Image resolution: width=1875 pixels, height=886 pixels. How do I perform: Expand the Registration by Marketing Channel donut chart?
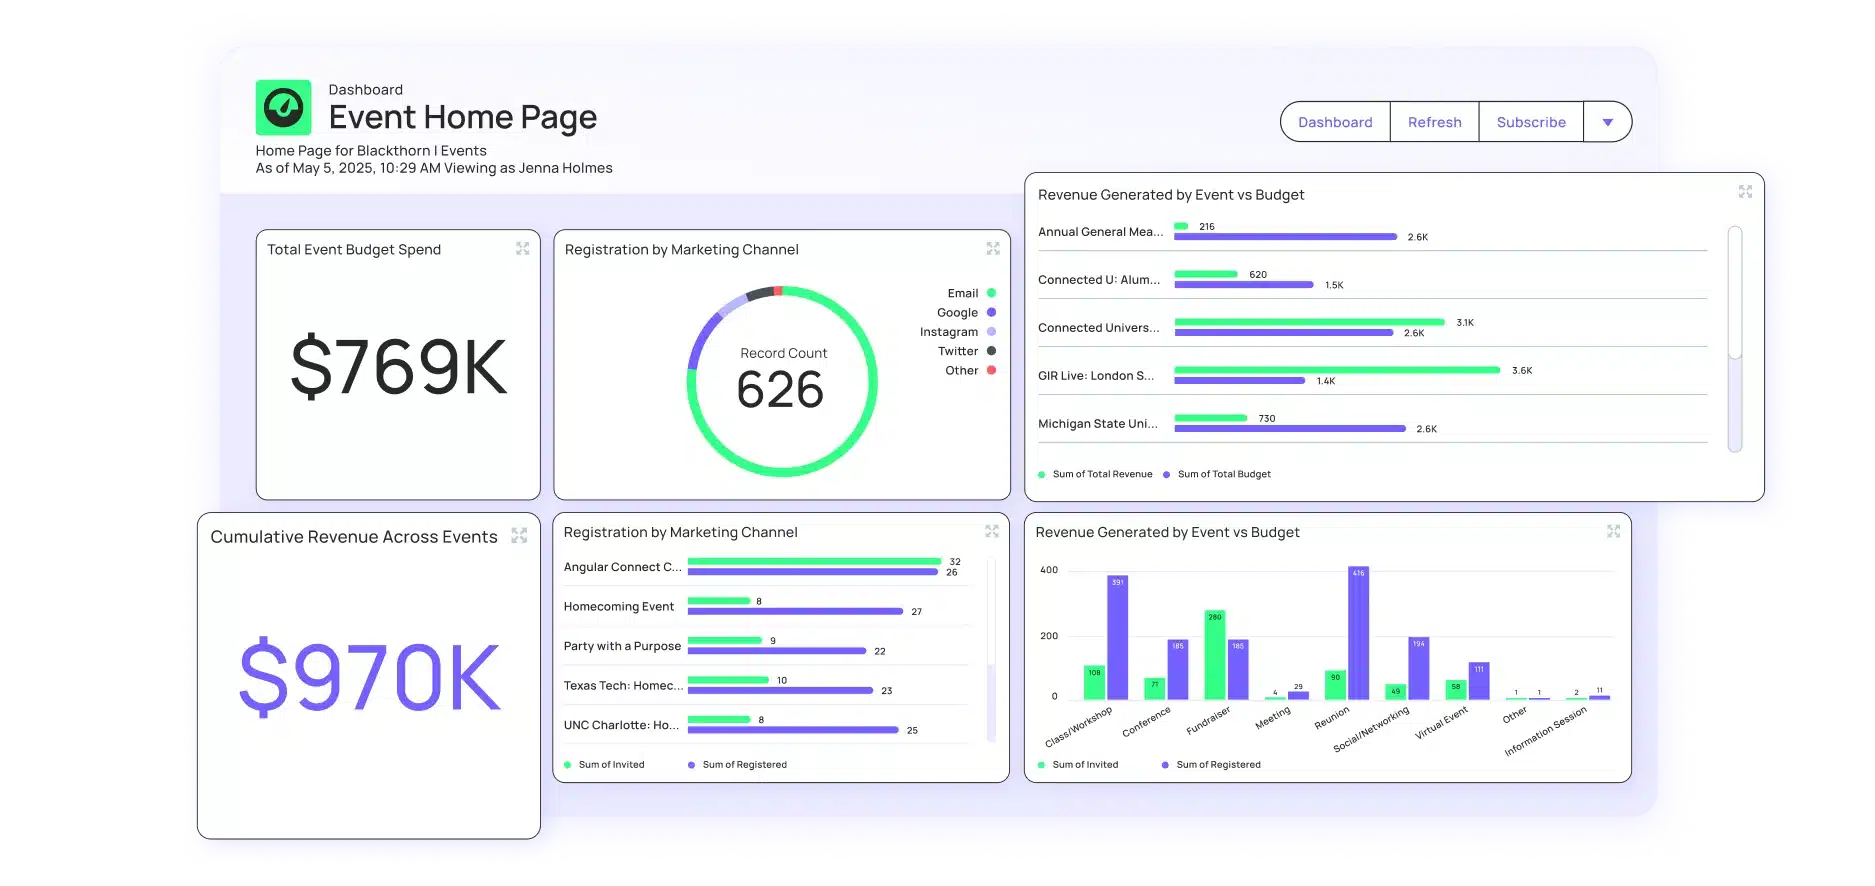(x=993, y=249)
